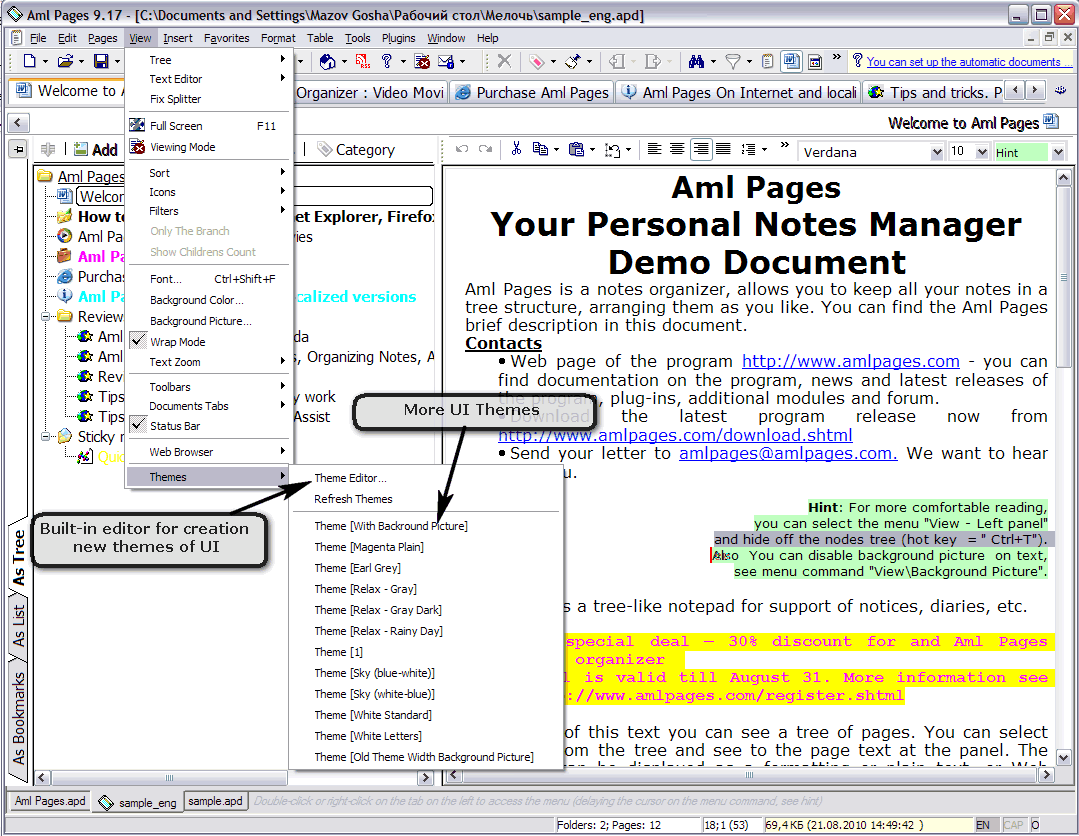Collapse the Sticky tree folder
Image resolution: width=1079 pixels, height=836 pixels.
(46, 436)
